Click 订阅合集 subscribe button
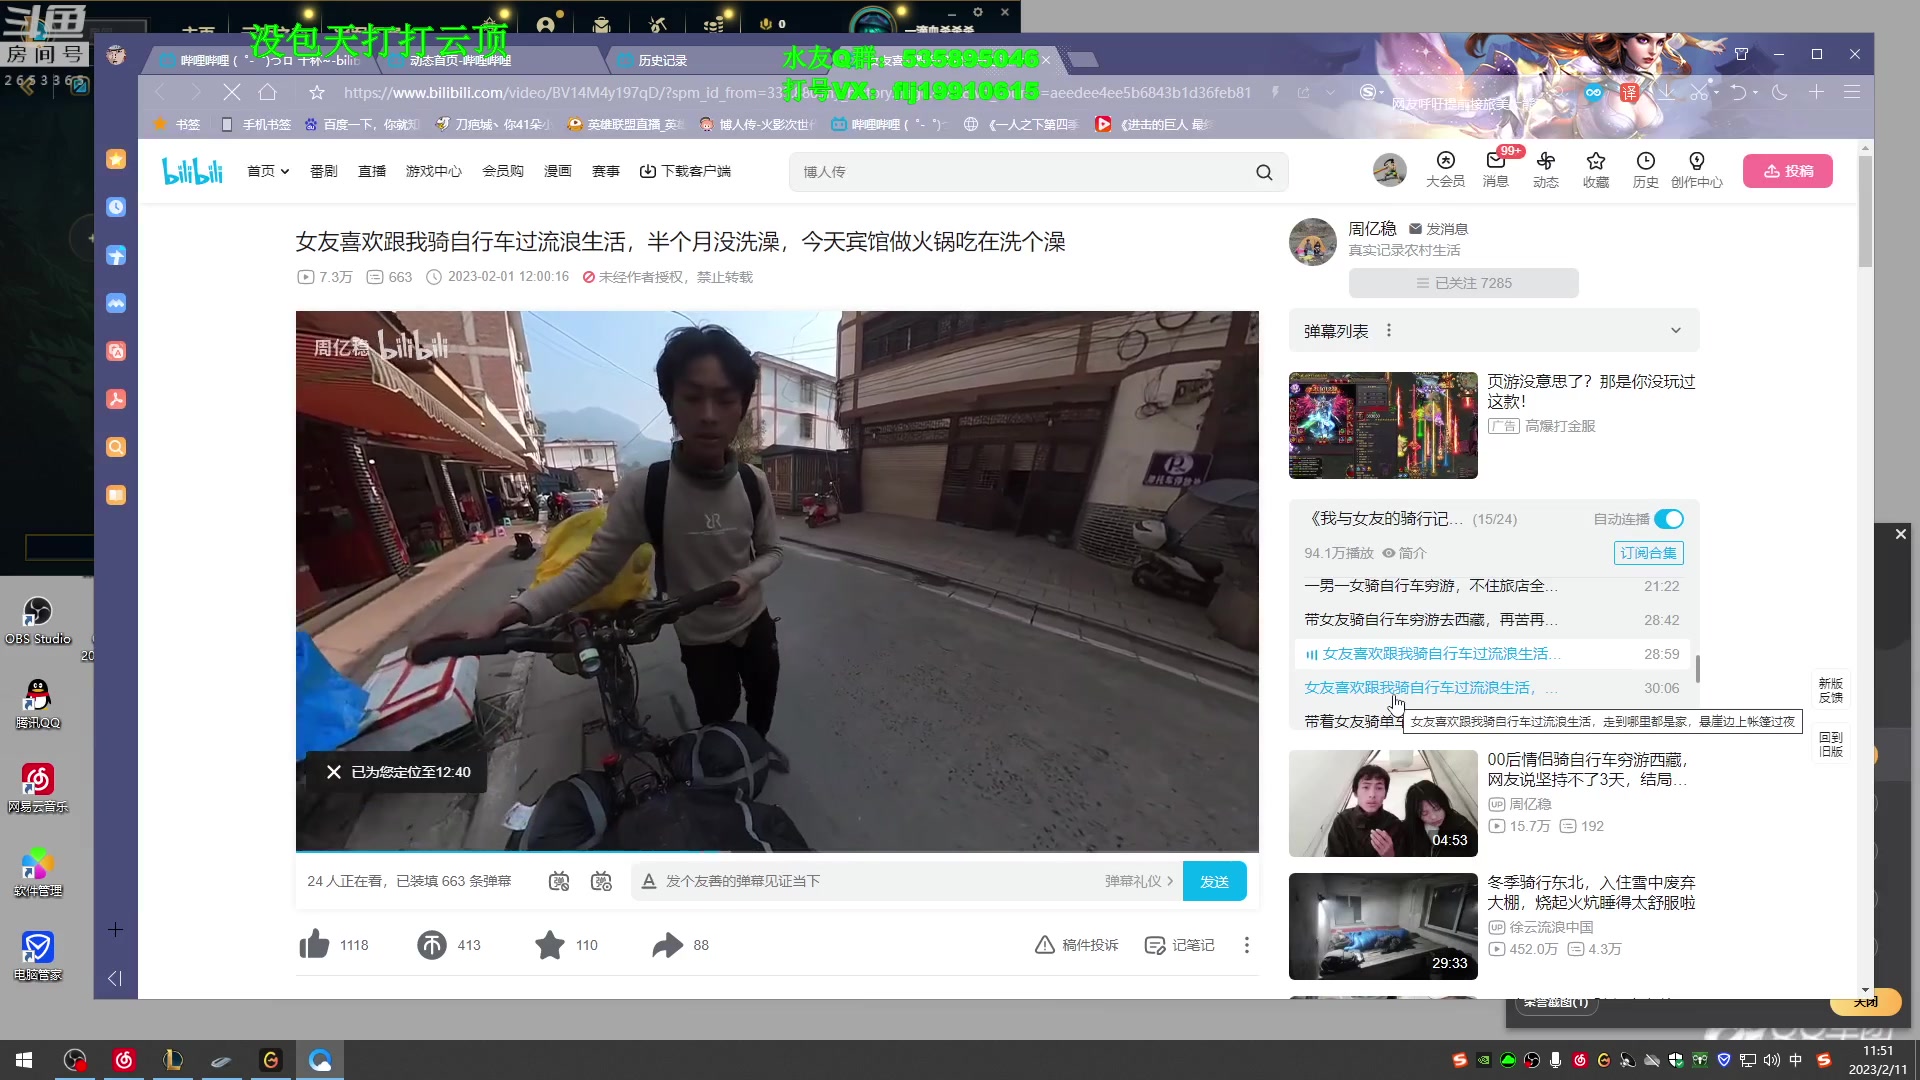Screen dimensions: 1920x1080 click(1648, 553)
